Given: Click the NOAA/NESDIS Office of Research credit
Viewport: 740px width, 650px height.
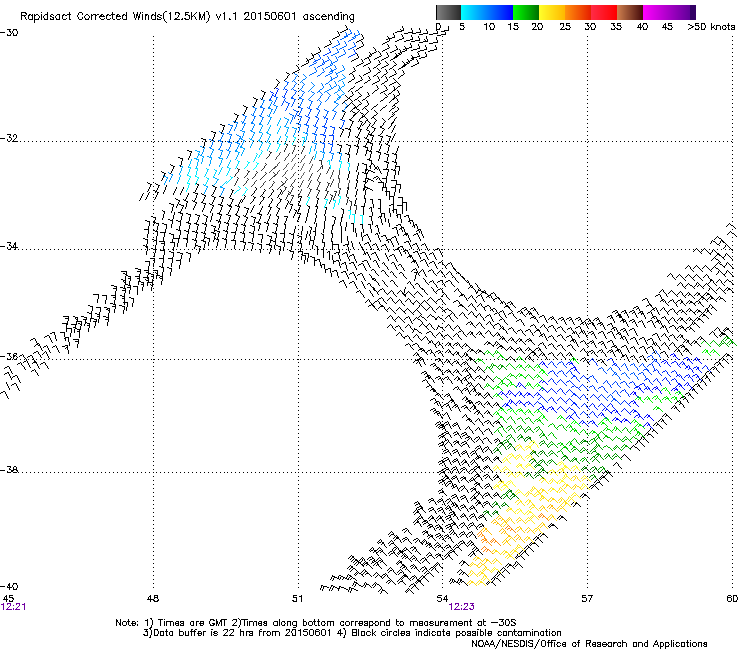Looking at the screenshot, I should pyautogui.click(x=589, y=644).
